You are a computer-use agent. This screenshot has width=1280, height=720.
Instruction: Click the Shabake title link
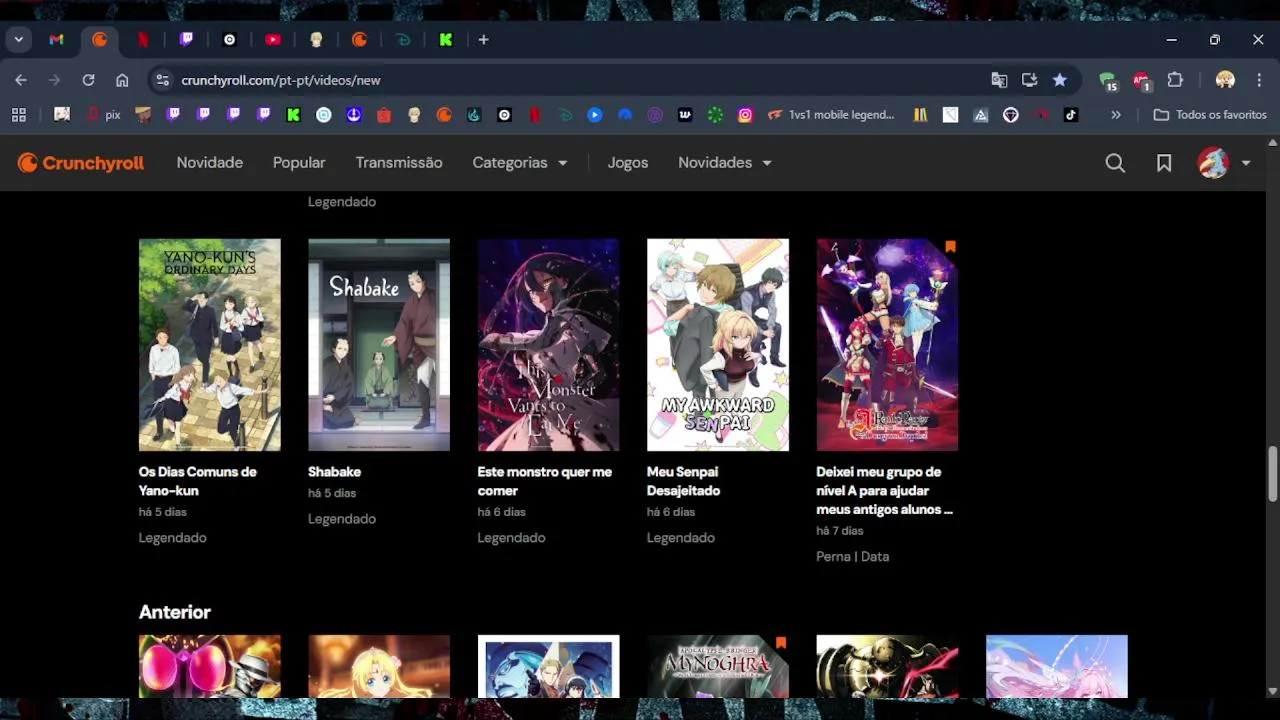coord(334,472)
